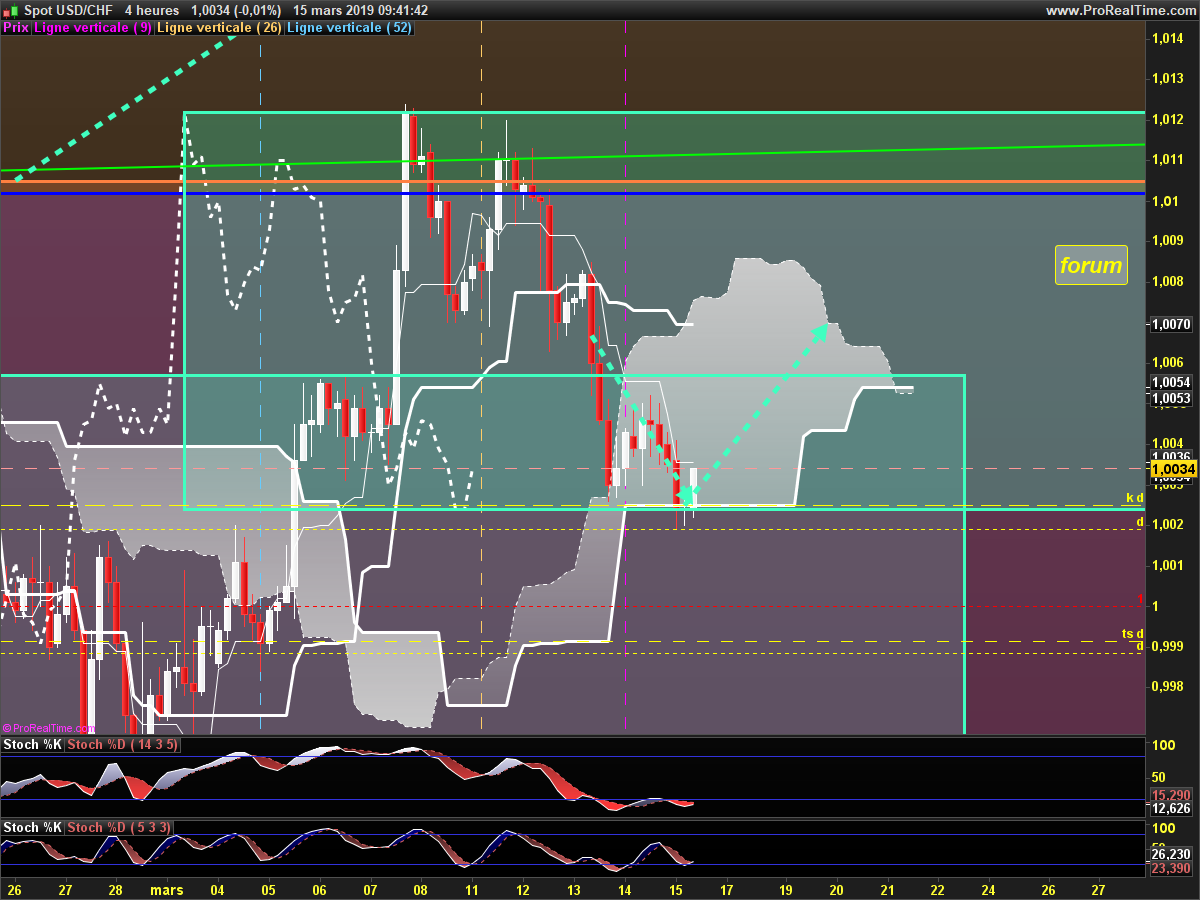This screenshot has height=900, width=1200.
Task: Select the Ligne verticale (9) label
Action: coord(93,28)
